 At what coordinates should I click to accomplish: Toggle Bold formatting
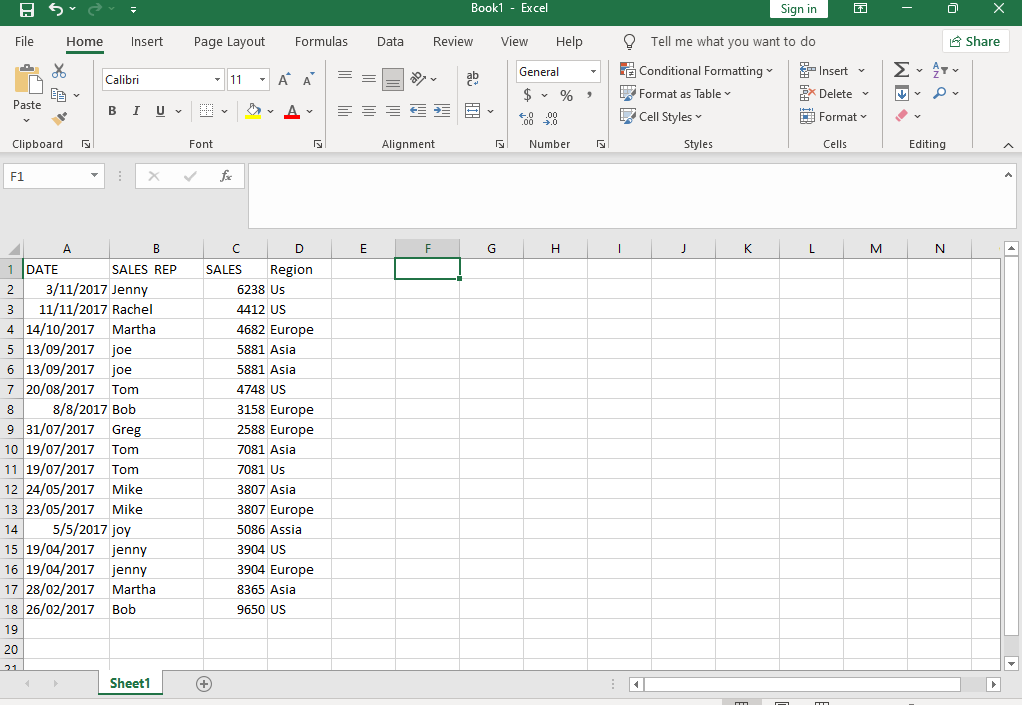click(x=112, y=111)
